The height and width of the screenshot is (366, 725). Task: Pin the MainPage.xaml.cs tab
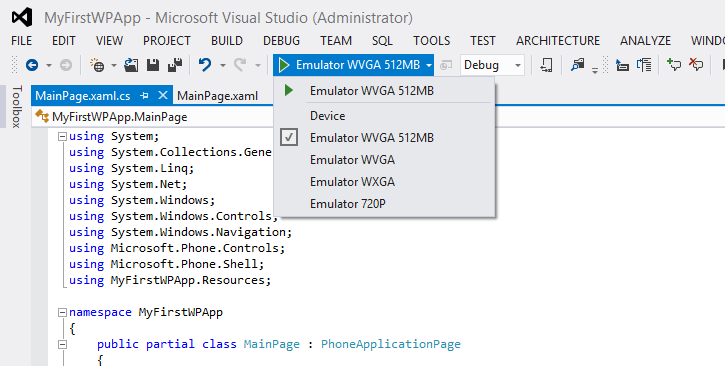pyautogui.click(x=145, y=96)
